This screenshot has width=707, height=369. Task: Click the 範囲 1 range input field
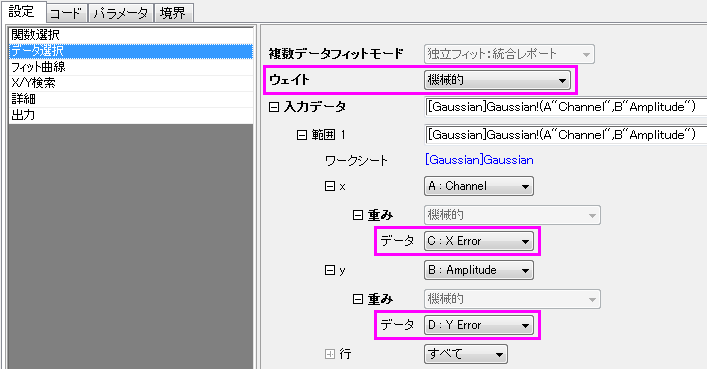[566, 135]
